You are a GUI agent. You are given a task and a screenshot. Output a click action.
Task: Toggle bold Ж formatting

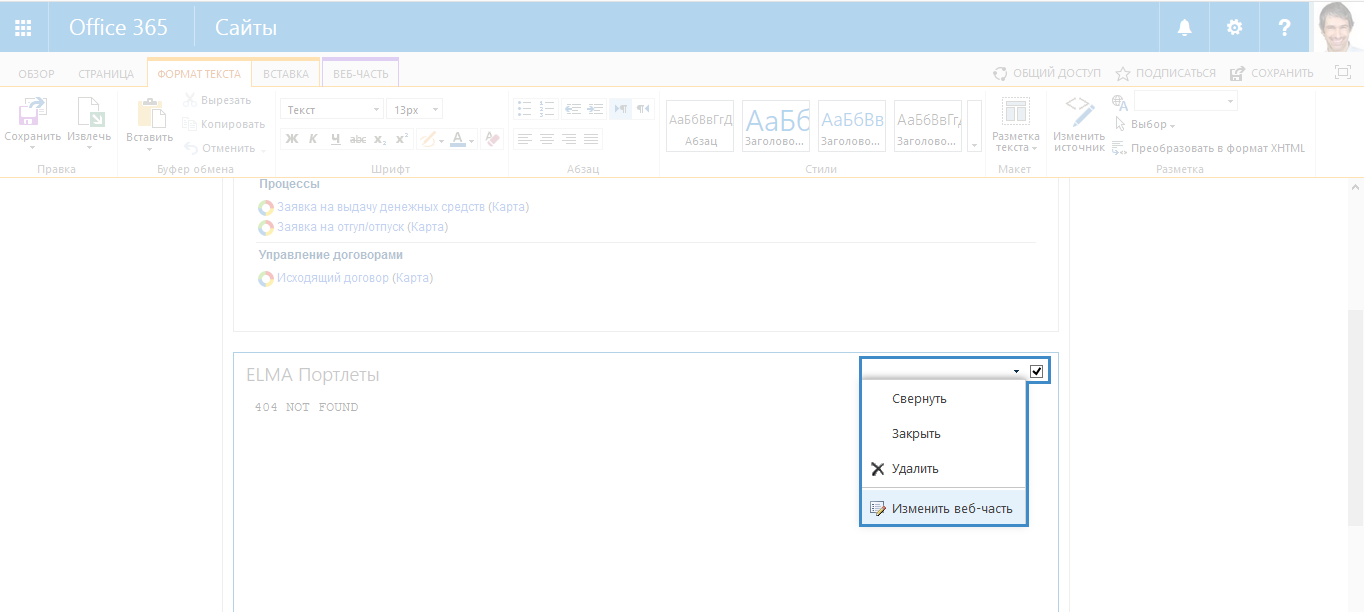[x=292, y=139]
